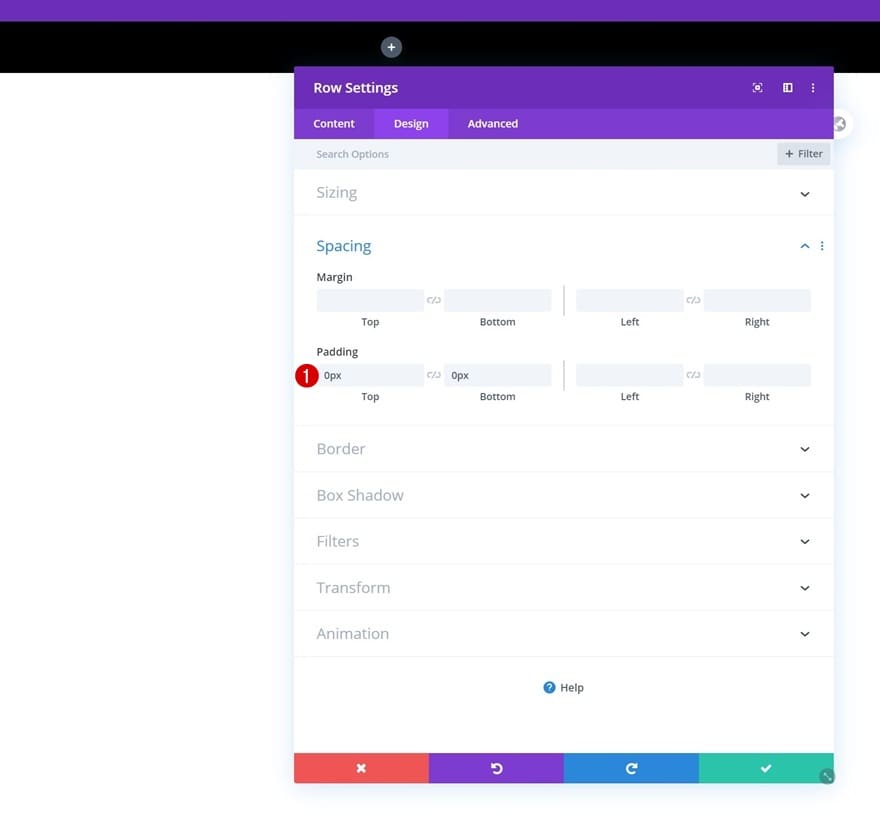This screenshot has height=821, width=880.
Task: Open the Help link
Action: [x=563, y=687]
